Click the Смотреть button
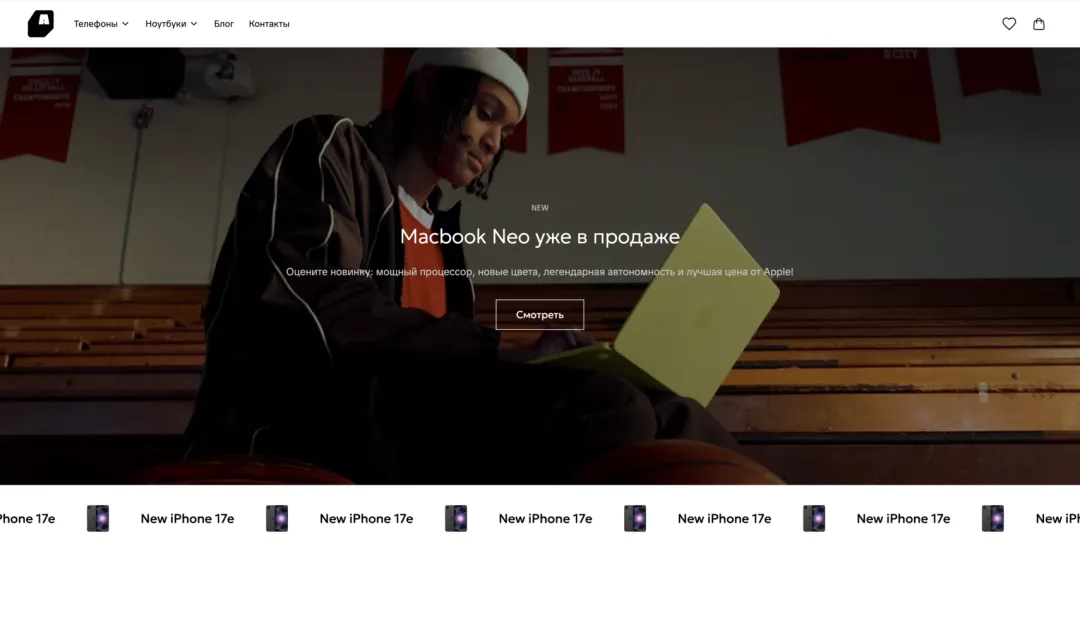The height and width of the screenshot is (625, 1080). coord(539,314)
